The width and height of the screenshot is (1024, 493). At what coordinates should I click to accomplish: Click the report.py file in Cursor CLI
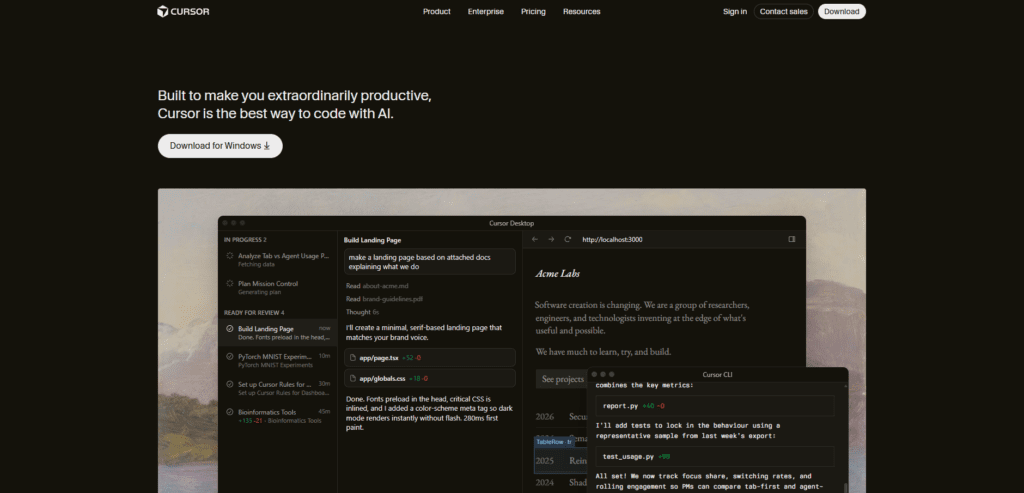pyautogui.click(x=714, y=406)
